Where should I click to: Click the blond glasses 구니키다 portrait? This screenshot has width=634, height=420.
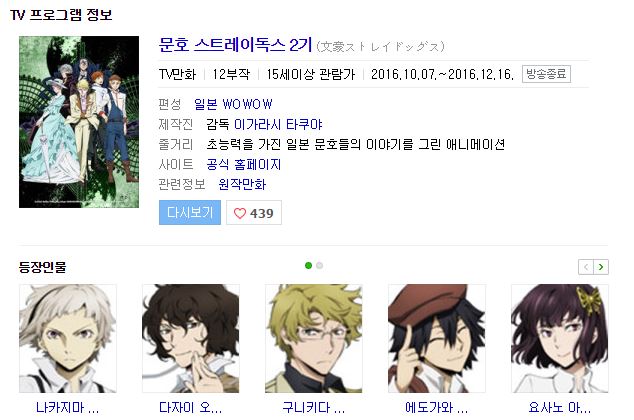click(314, 338)
